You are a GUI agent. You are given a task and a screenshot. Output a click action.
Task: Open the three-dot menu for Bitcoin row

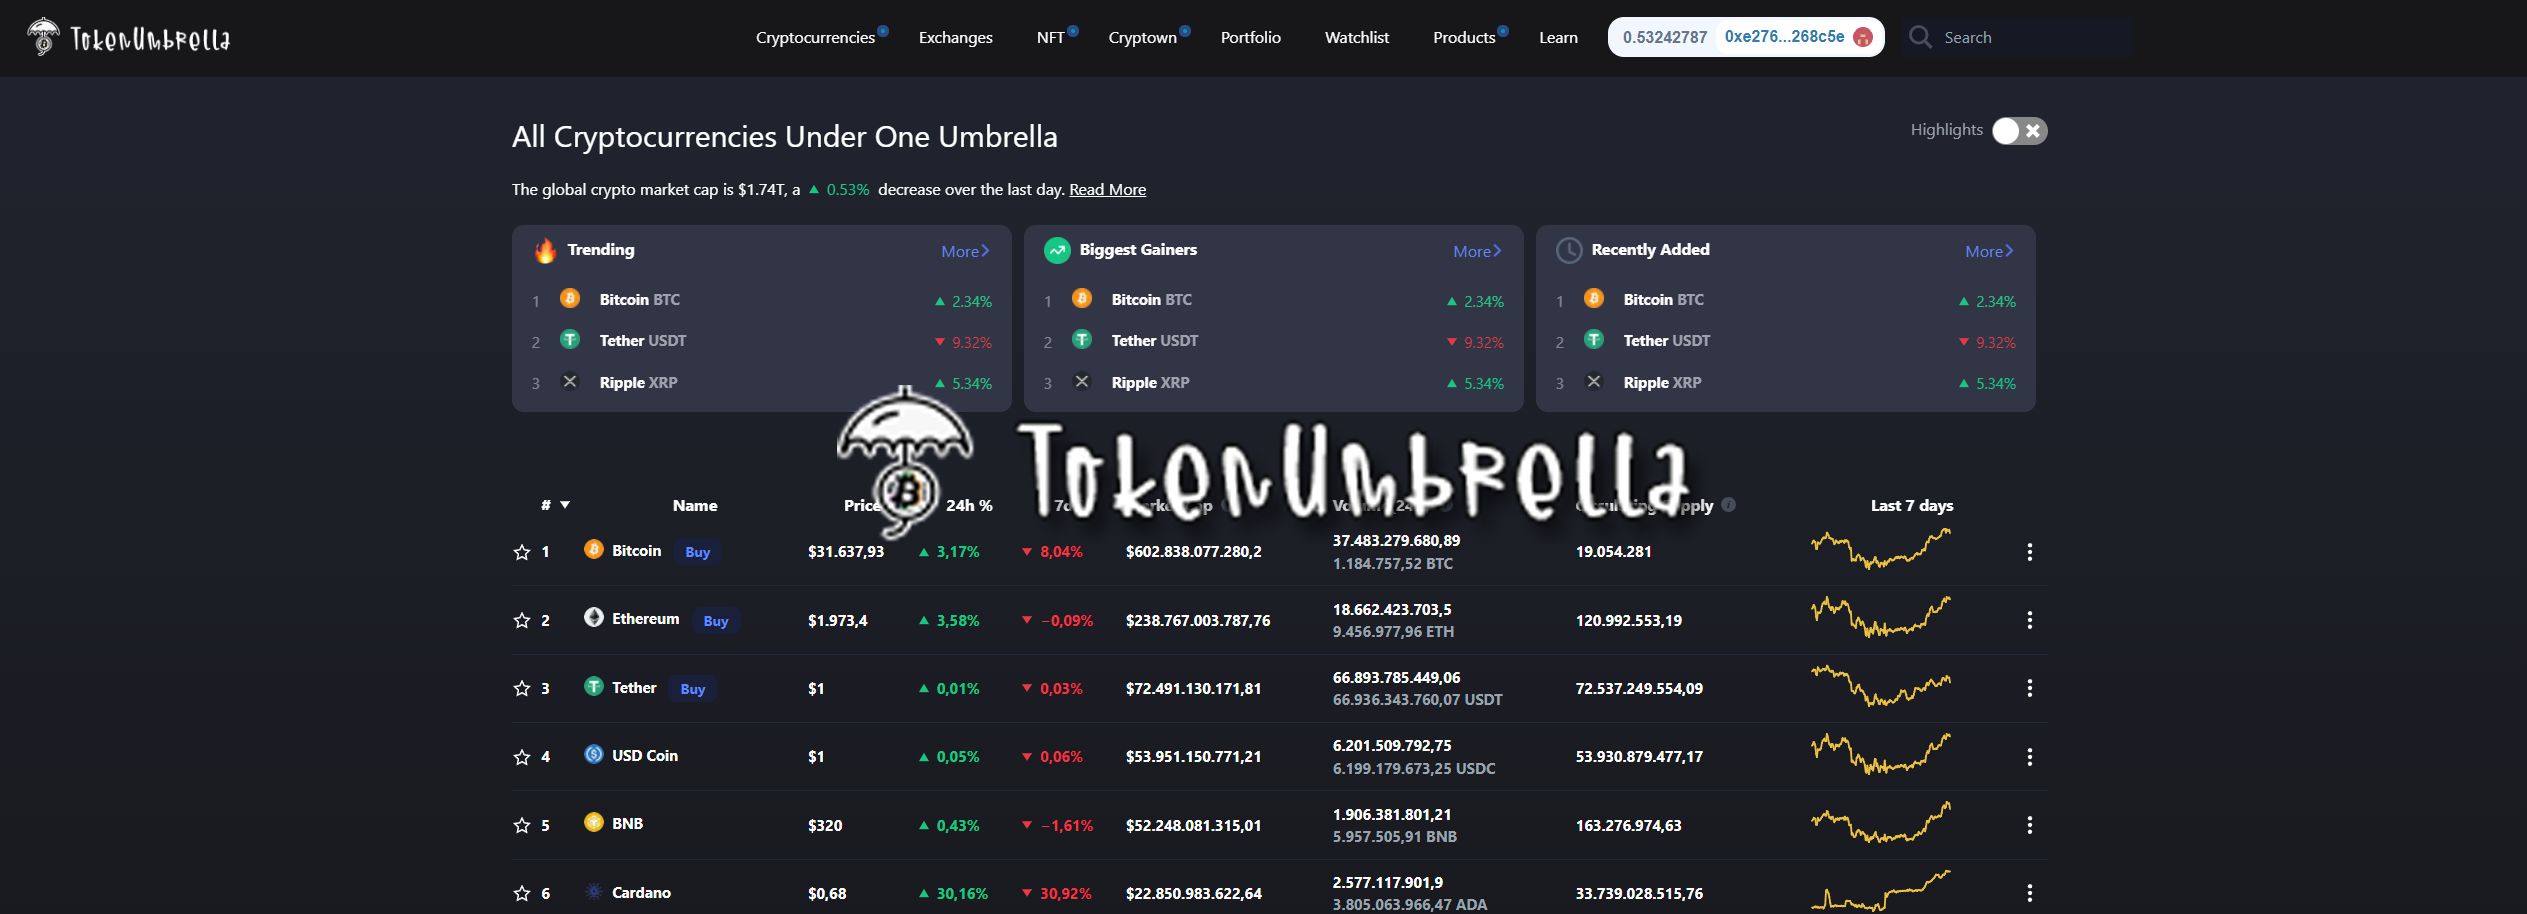pos(2030,552)
